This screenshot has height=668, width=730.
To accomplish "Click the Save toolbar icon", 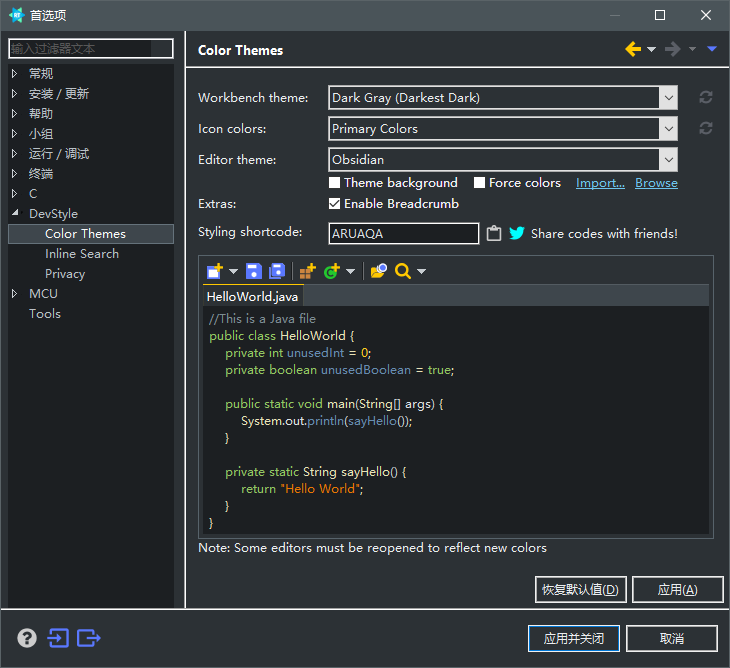I will pos(254,271).
